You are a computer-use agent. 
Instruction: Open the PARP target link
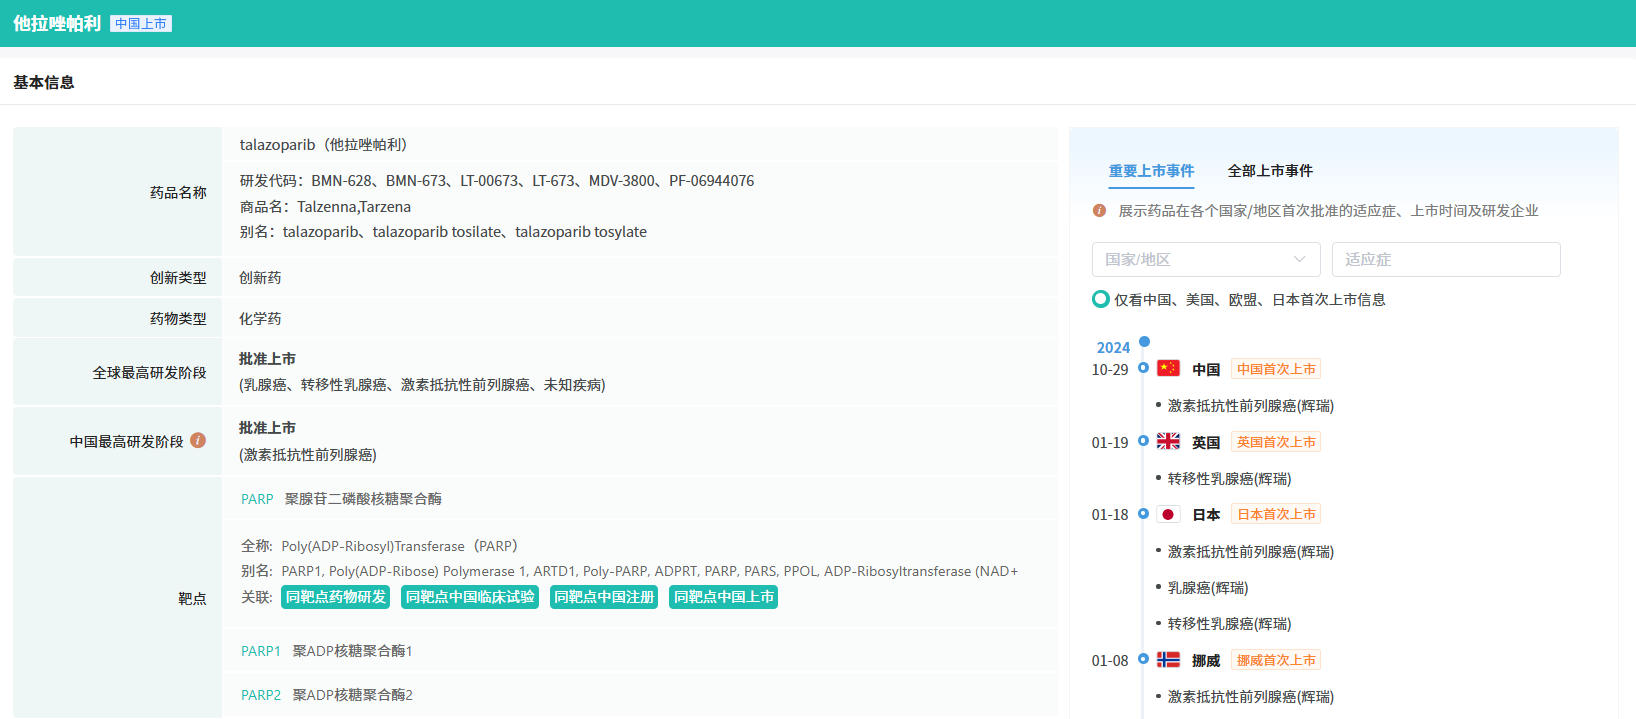tap(257, 499)
